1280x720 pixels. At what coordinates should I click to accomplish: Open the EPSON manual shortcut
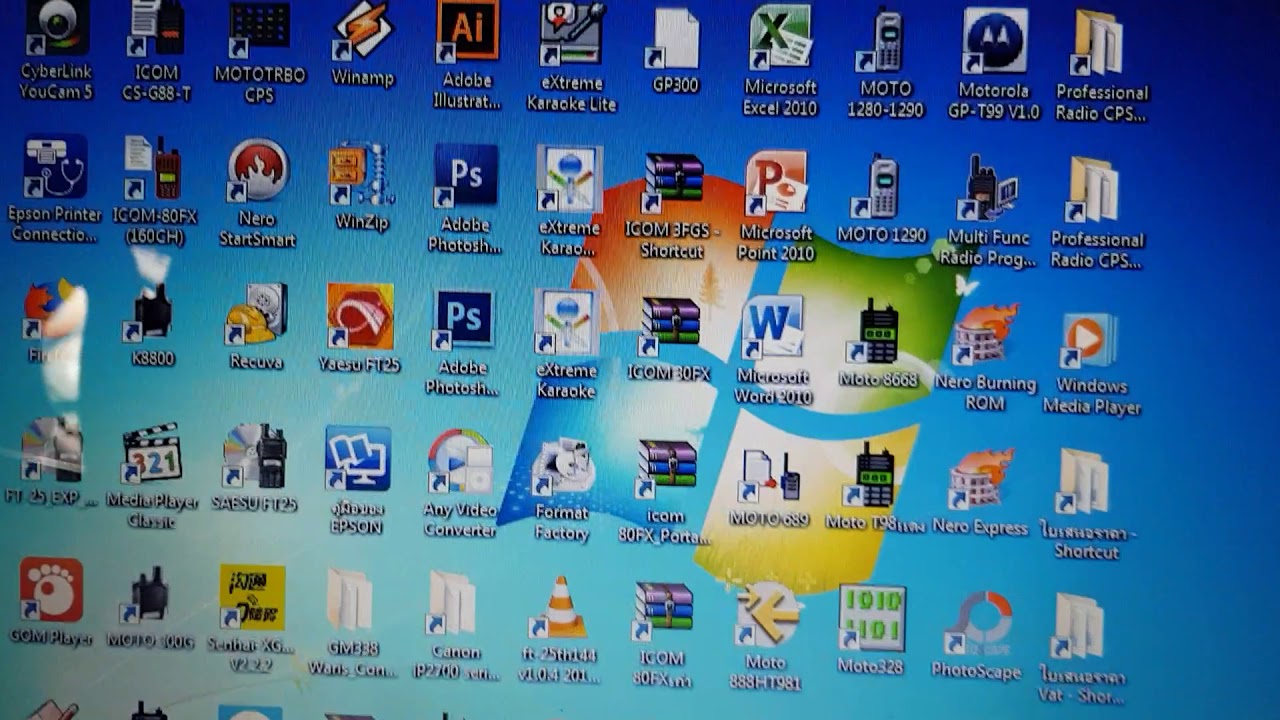(x=357, y=480)
